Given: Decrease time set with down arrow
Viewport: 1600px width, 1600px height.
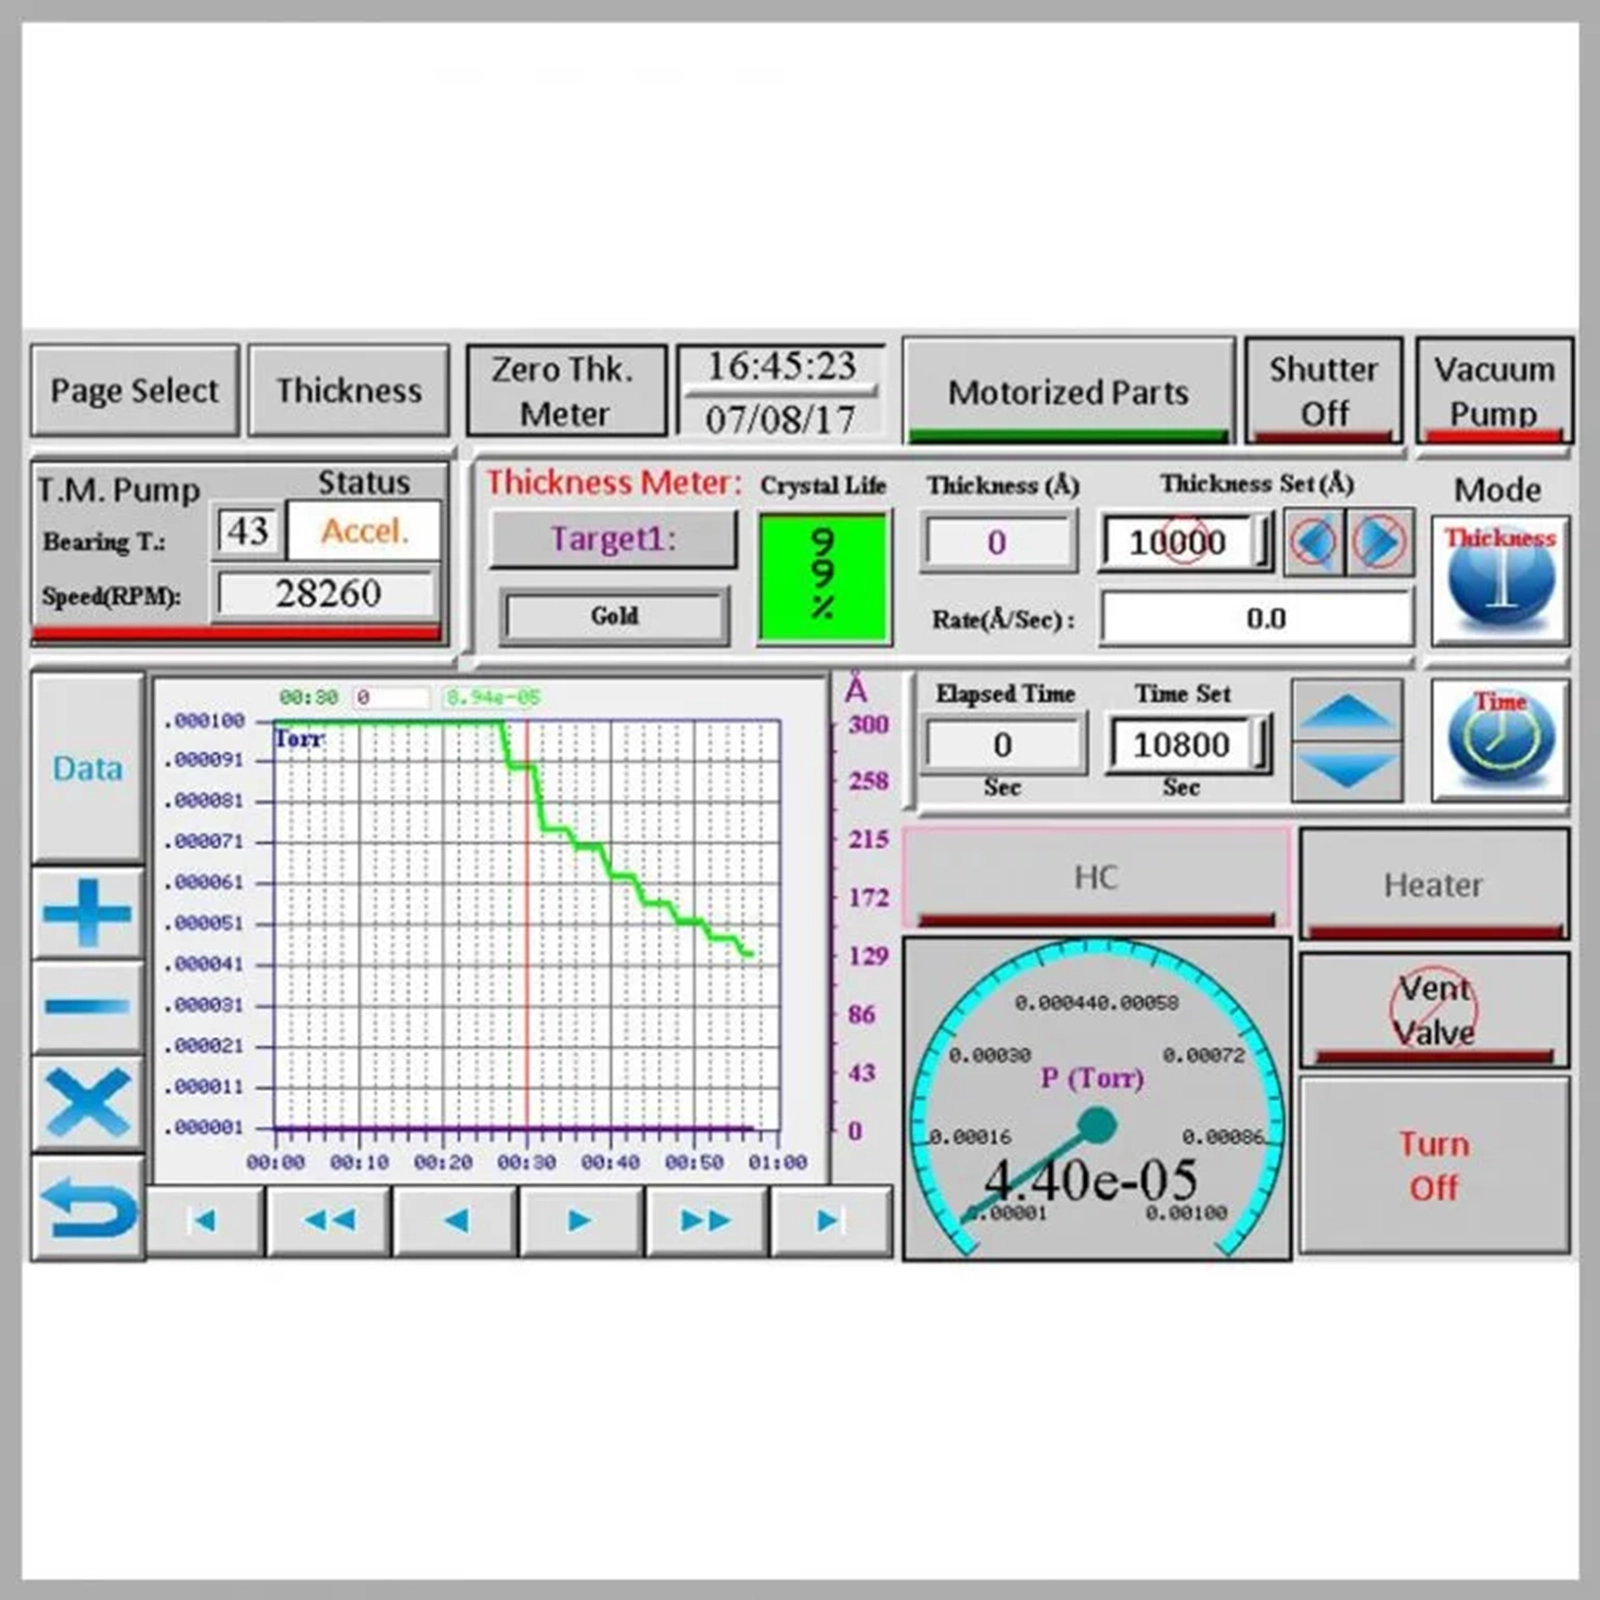Looking at the screenshot, I should pos(1346,771).
